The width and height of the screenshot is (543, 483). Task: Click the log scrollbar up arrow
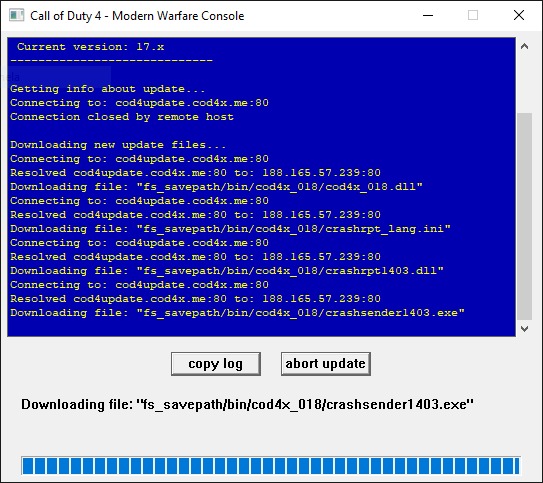point(524,46)
